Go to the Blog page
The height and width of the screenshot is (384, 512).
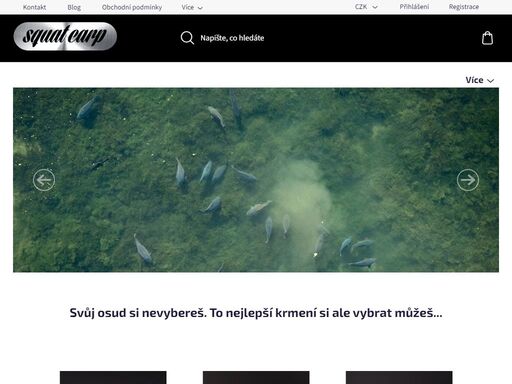pos(74,7)
